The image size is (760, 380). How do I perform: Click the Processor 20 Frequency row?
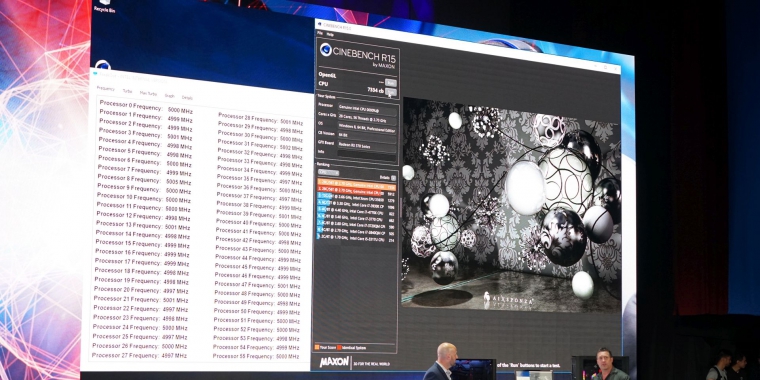click(x=141, y=290)
